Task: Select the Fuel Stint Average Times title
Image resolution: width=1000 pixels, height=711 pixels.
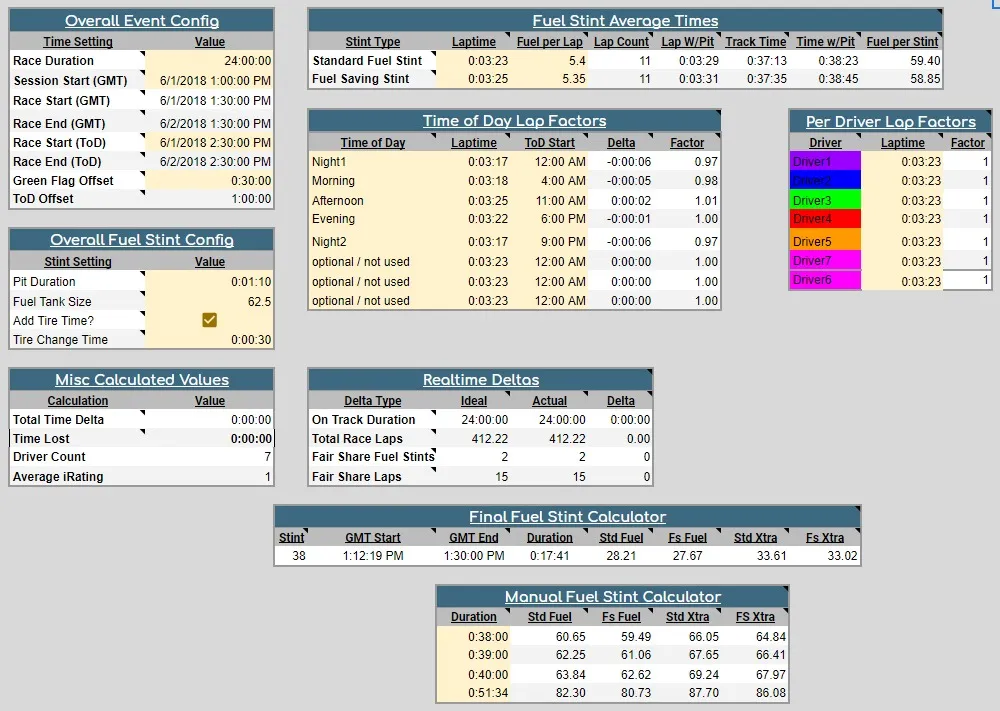Action: pos(625,21)
